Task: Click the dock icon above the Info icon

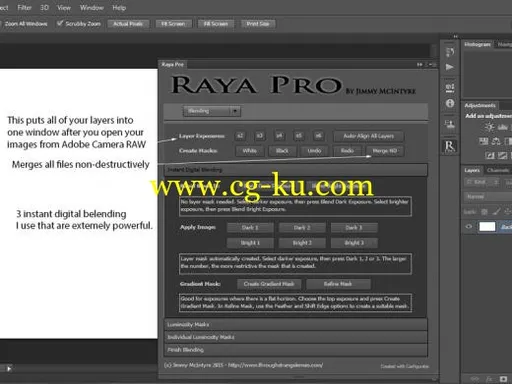Action: 450,87
